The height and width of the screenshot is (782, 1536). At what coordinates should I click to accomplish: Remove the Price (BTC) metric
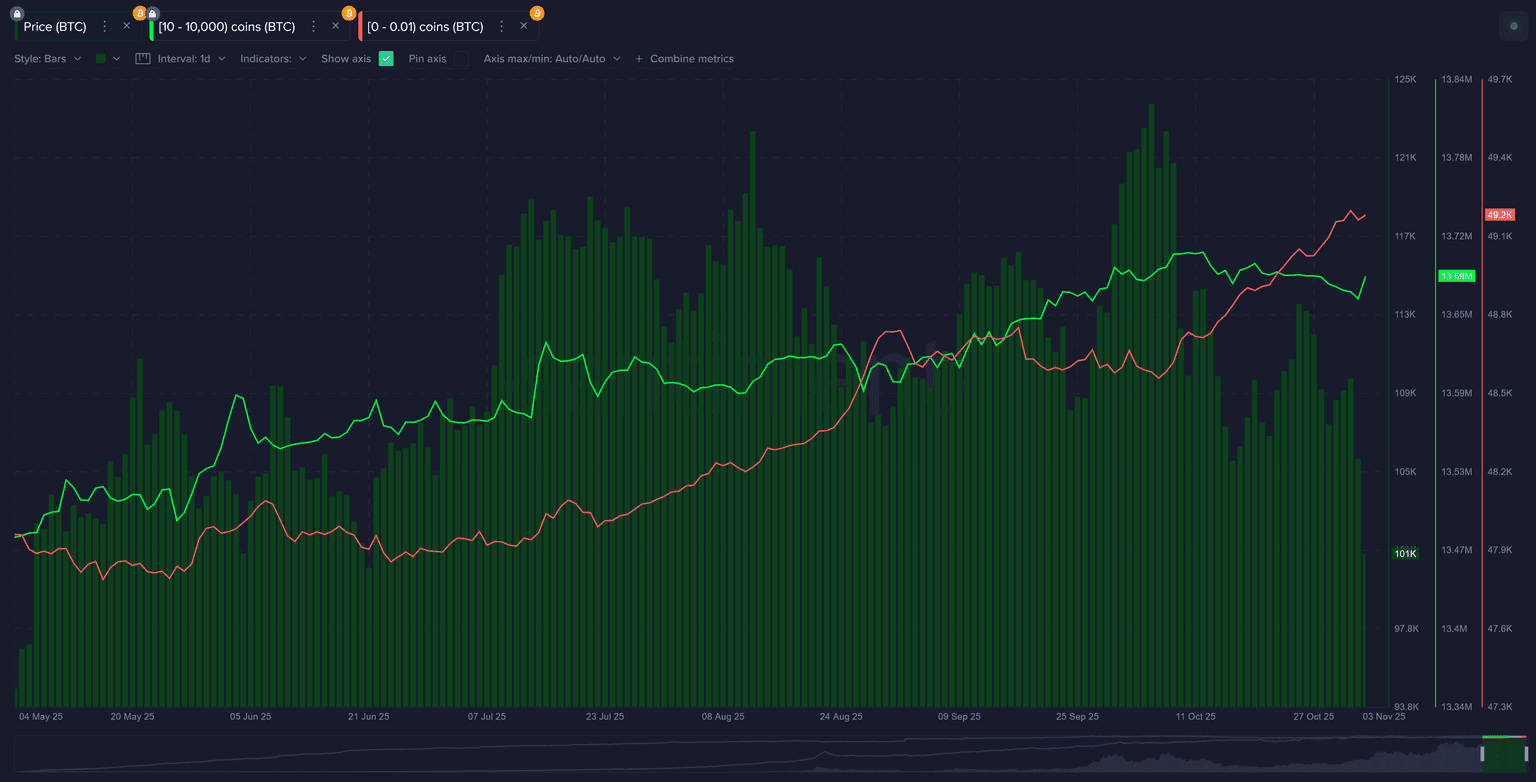[x=126, y=26]
